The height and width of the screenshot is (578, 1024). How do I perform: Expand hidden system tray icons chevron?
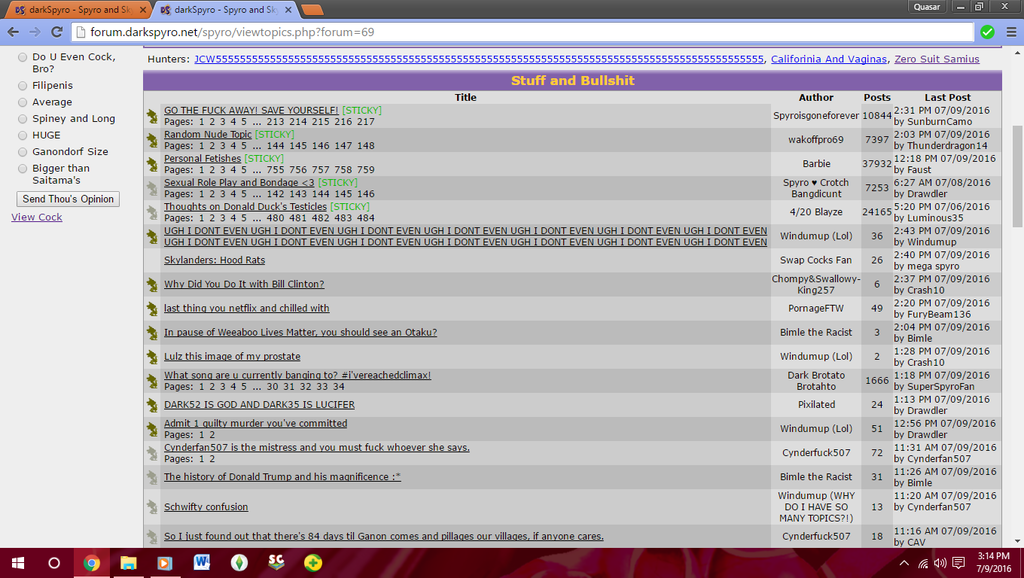[905, 562]
